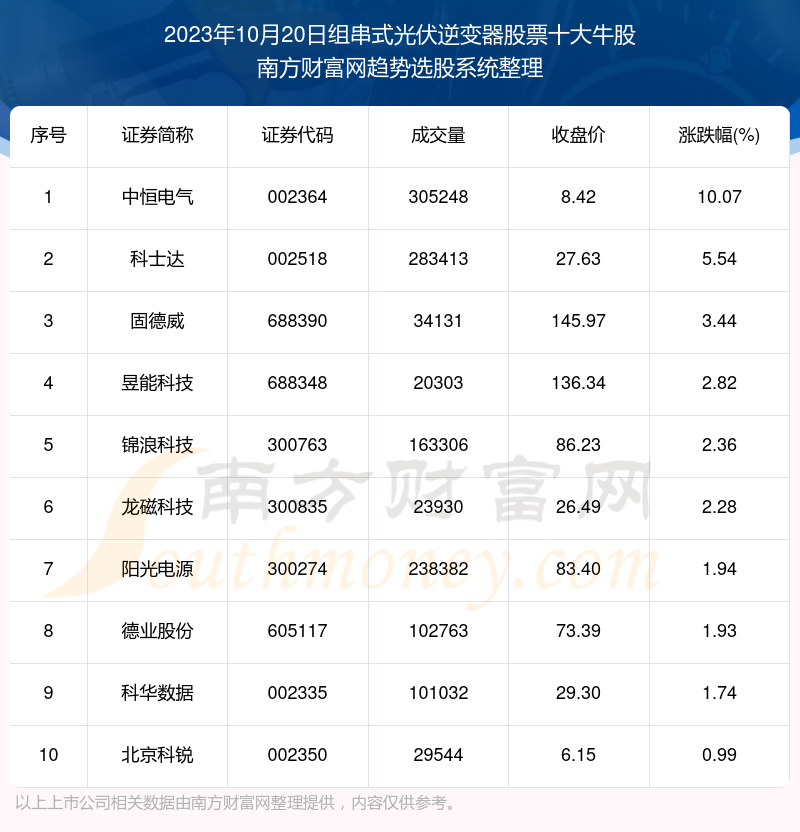Click stock code 688348
The height and width of the screenshot is (832, 800).
(x=298, y=383)
